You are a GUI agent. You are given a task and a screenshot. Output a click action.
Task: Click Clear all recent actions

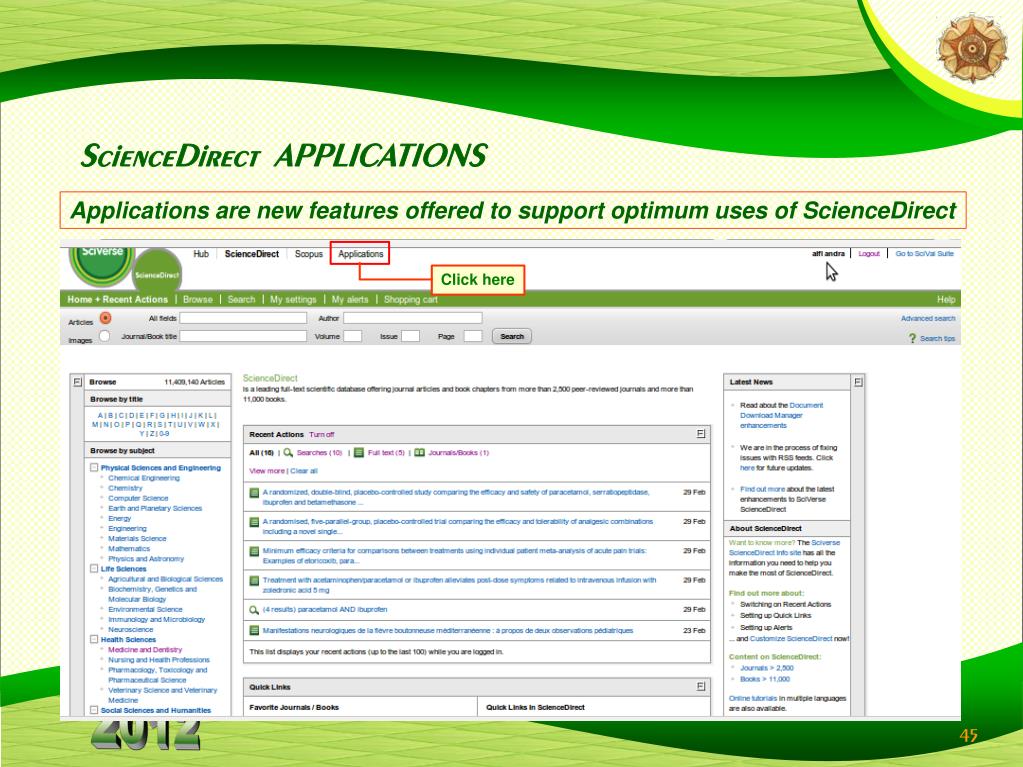(304, 471)
